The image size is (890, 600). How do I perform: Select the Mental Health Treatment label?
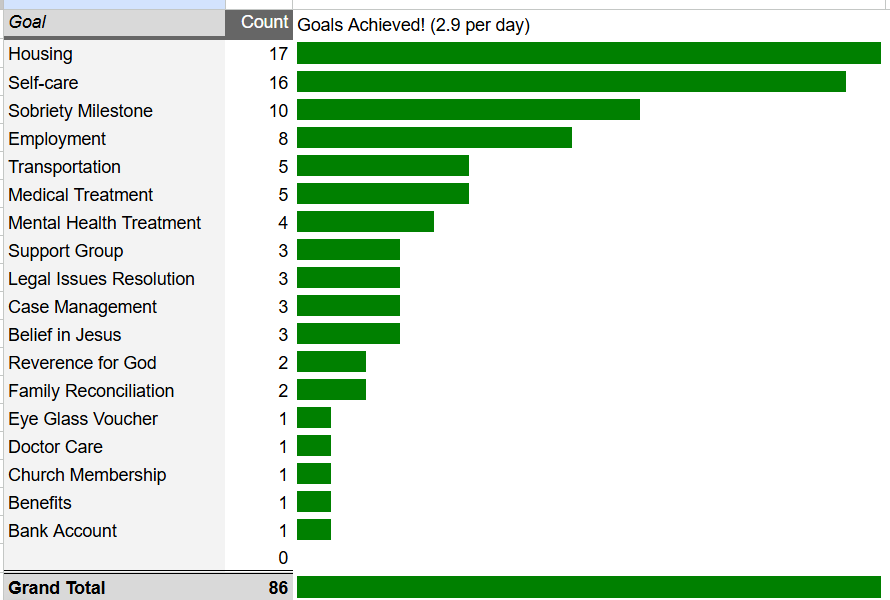click(x=104, y=223)
